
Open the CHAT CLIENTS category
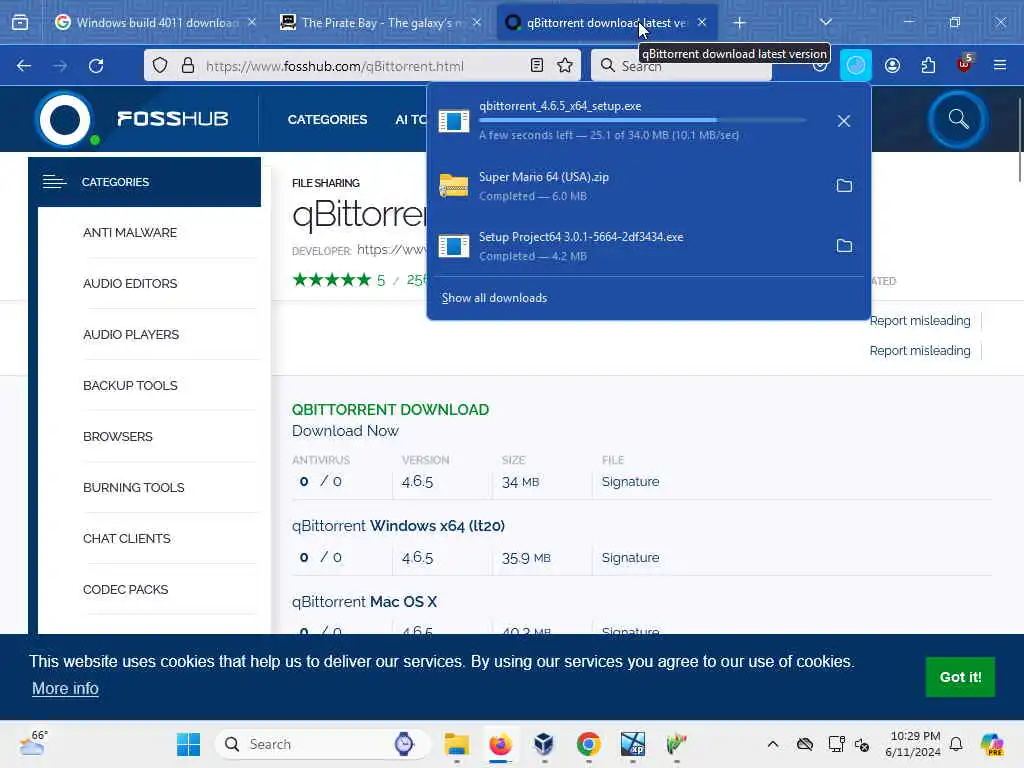tap(127, 538)
